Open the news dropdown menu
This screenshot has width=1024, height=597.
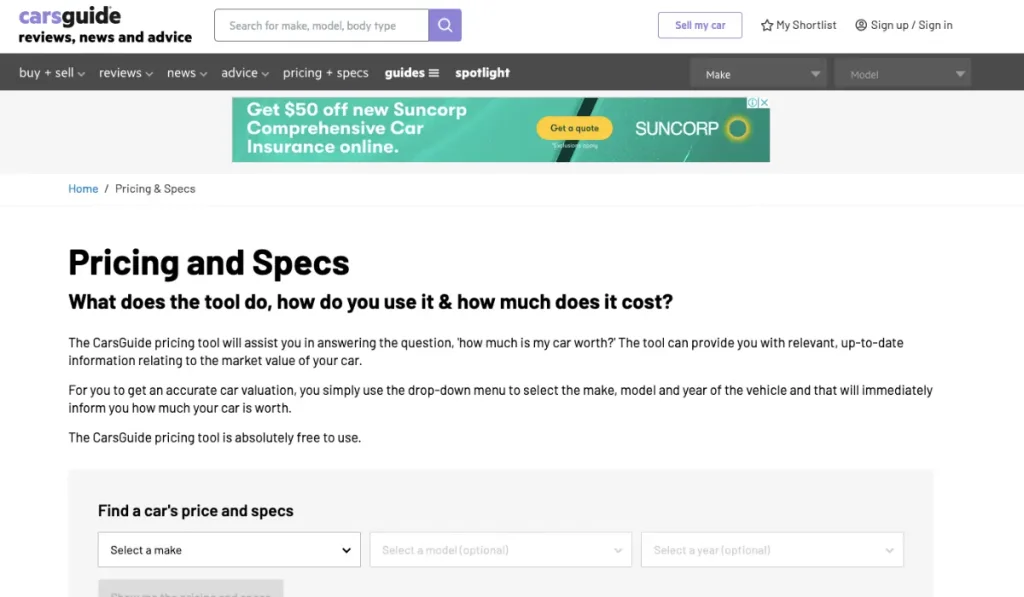pyautogui.click(x=187, y=73)
